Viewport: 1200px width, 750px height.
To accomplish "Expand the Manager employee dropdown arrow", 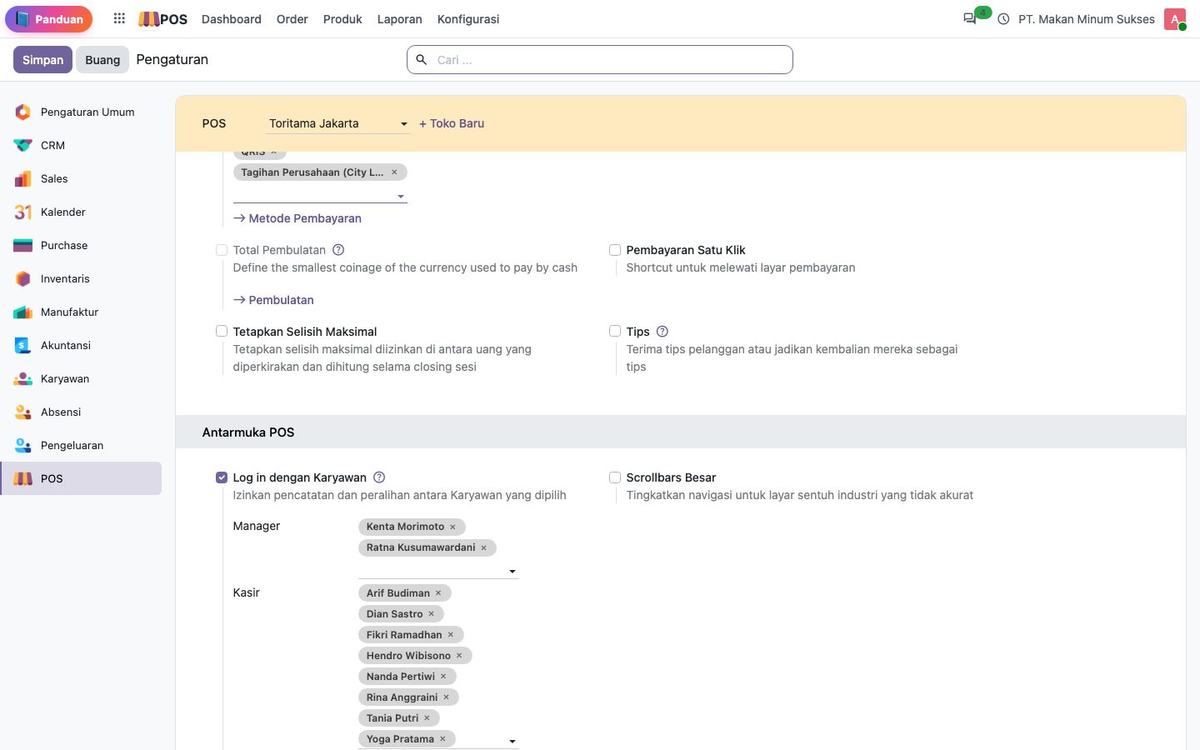I will coord(512,571).
